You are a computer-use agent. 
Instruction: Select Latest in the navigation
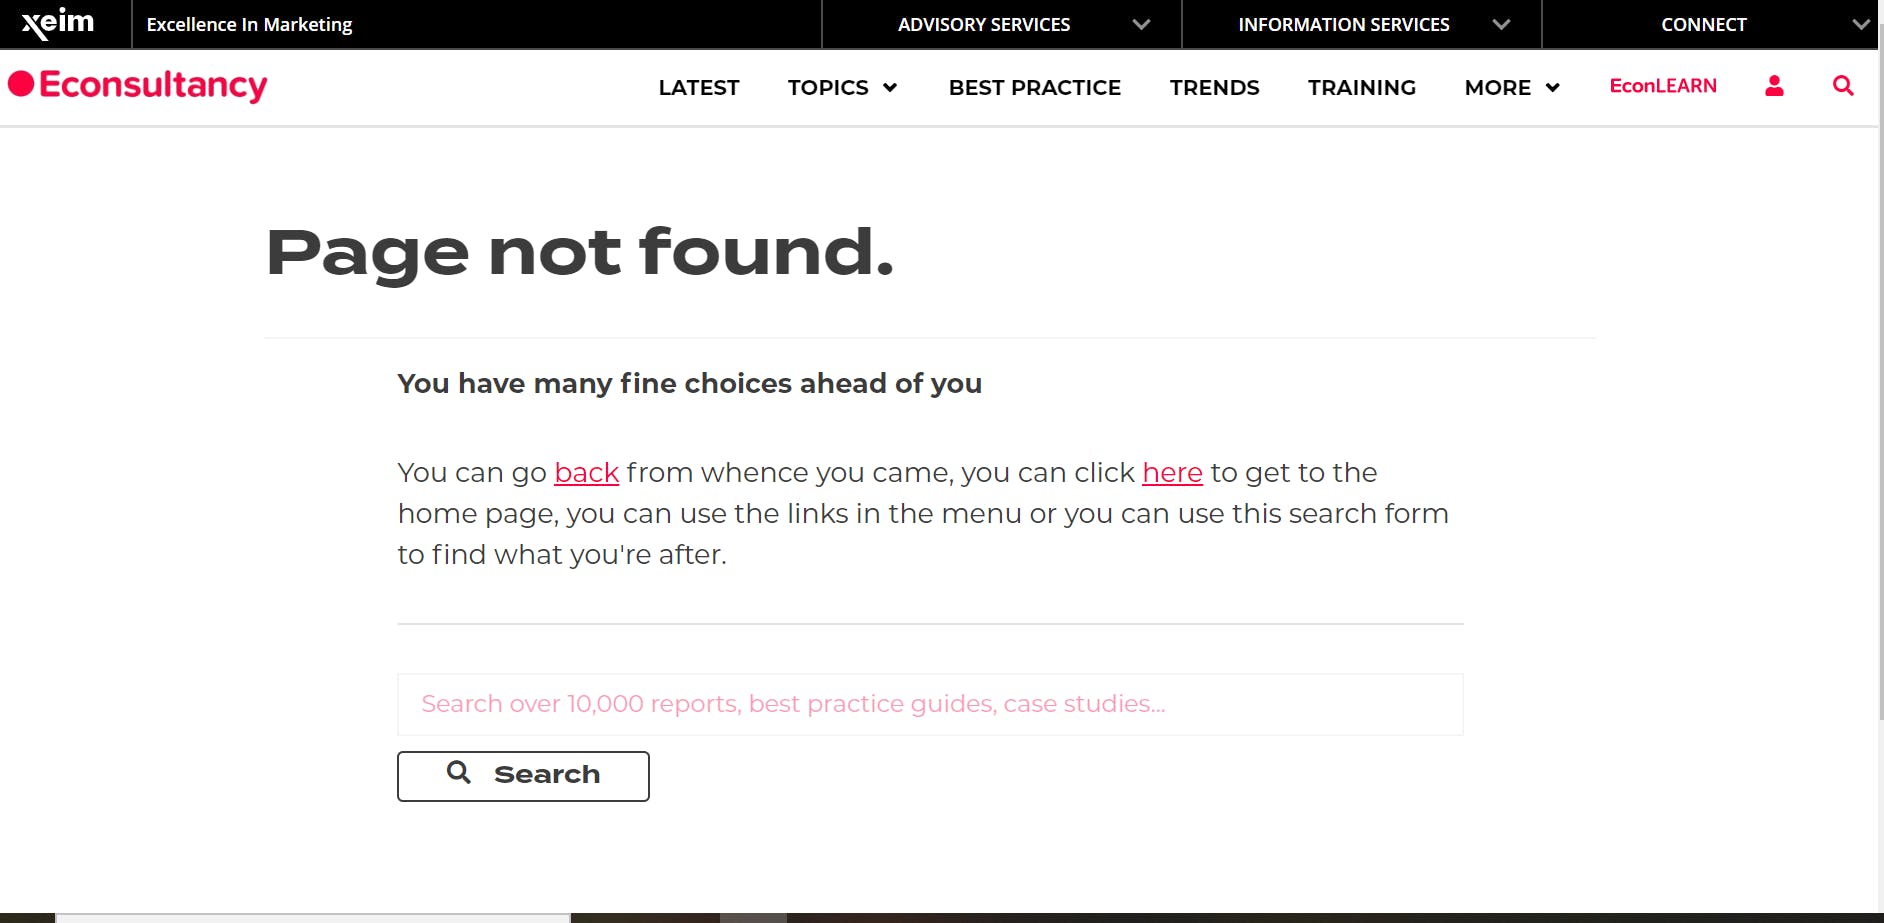(698, 88)
